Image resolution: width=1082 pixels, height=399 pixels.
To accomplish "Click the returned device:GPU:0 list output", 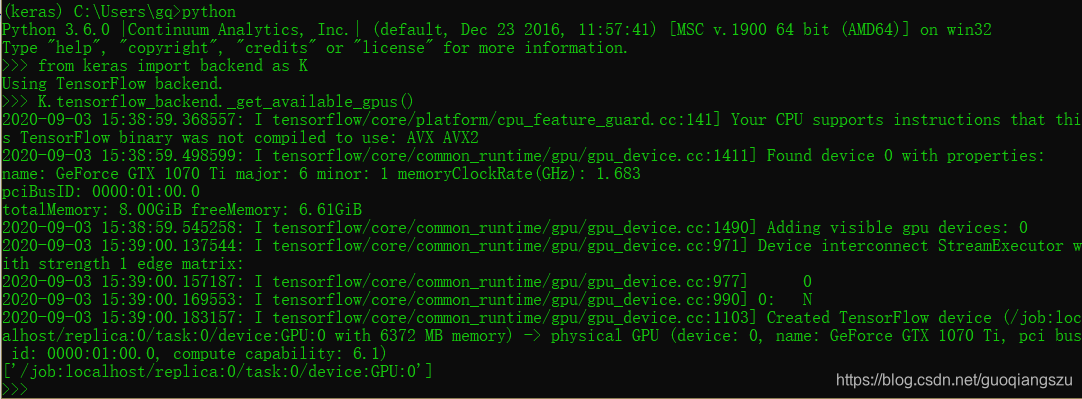I will 217,371.
